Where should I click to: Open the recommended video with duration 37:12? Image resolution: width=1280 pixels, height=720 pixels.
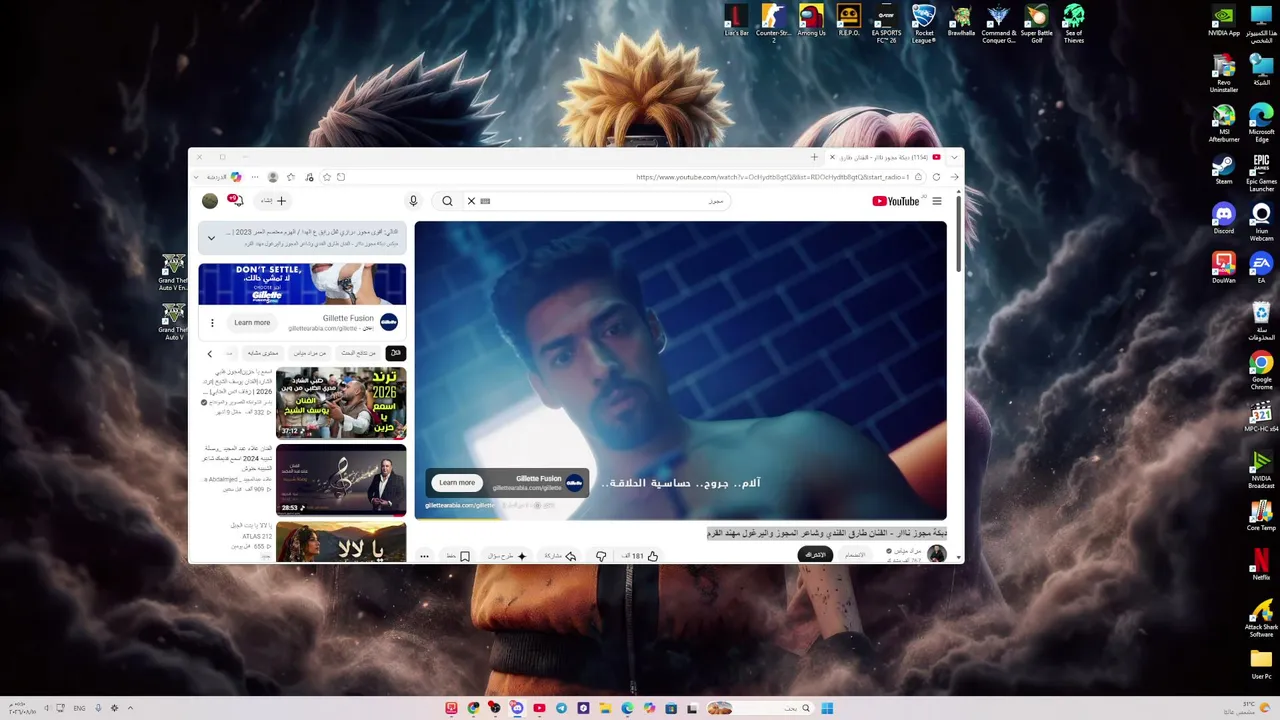click(341, 403)
